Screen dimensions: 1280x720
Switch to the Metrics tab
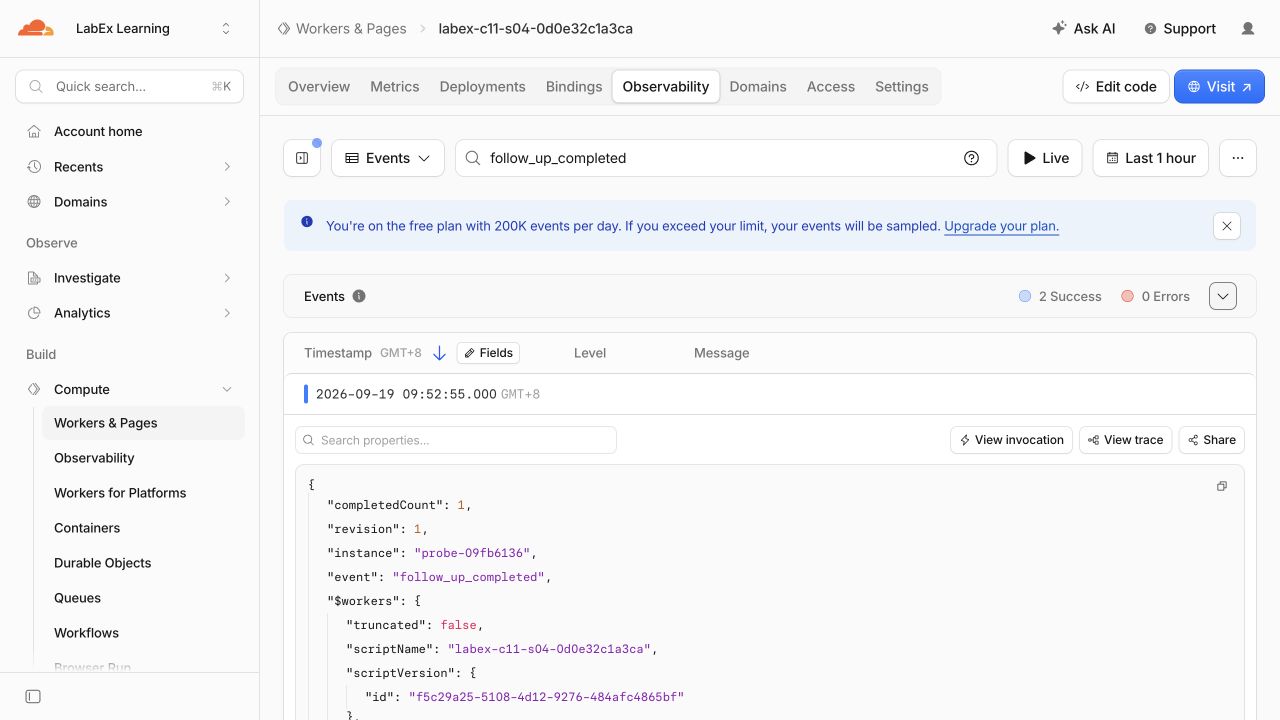click(395, 87)
